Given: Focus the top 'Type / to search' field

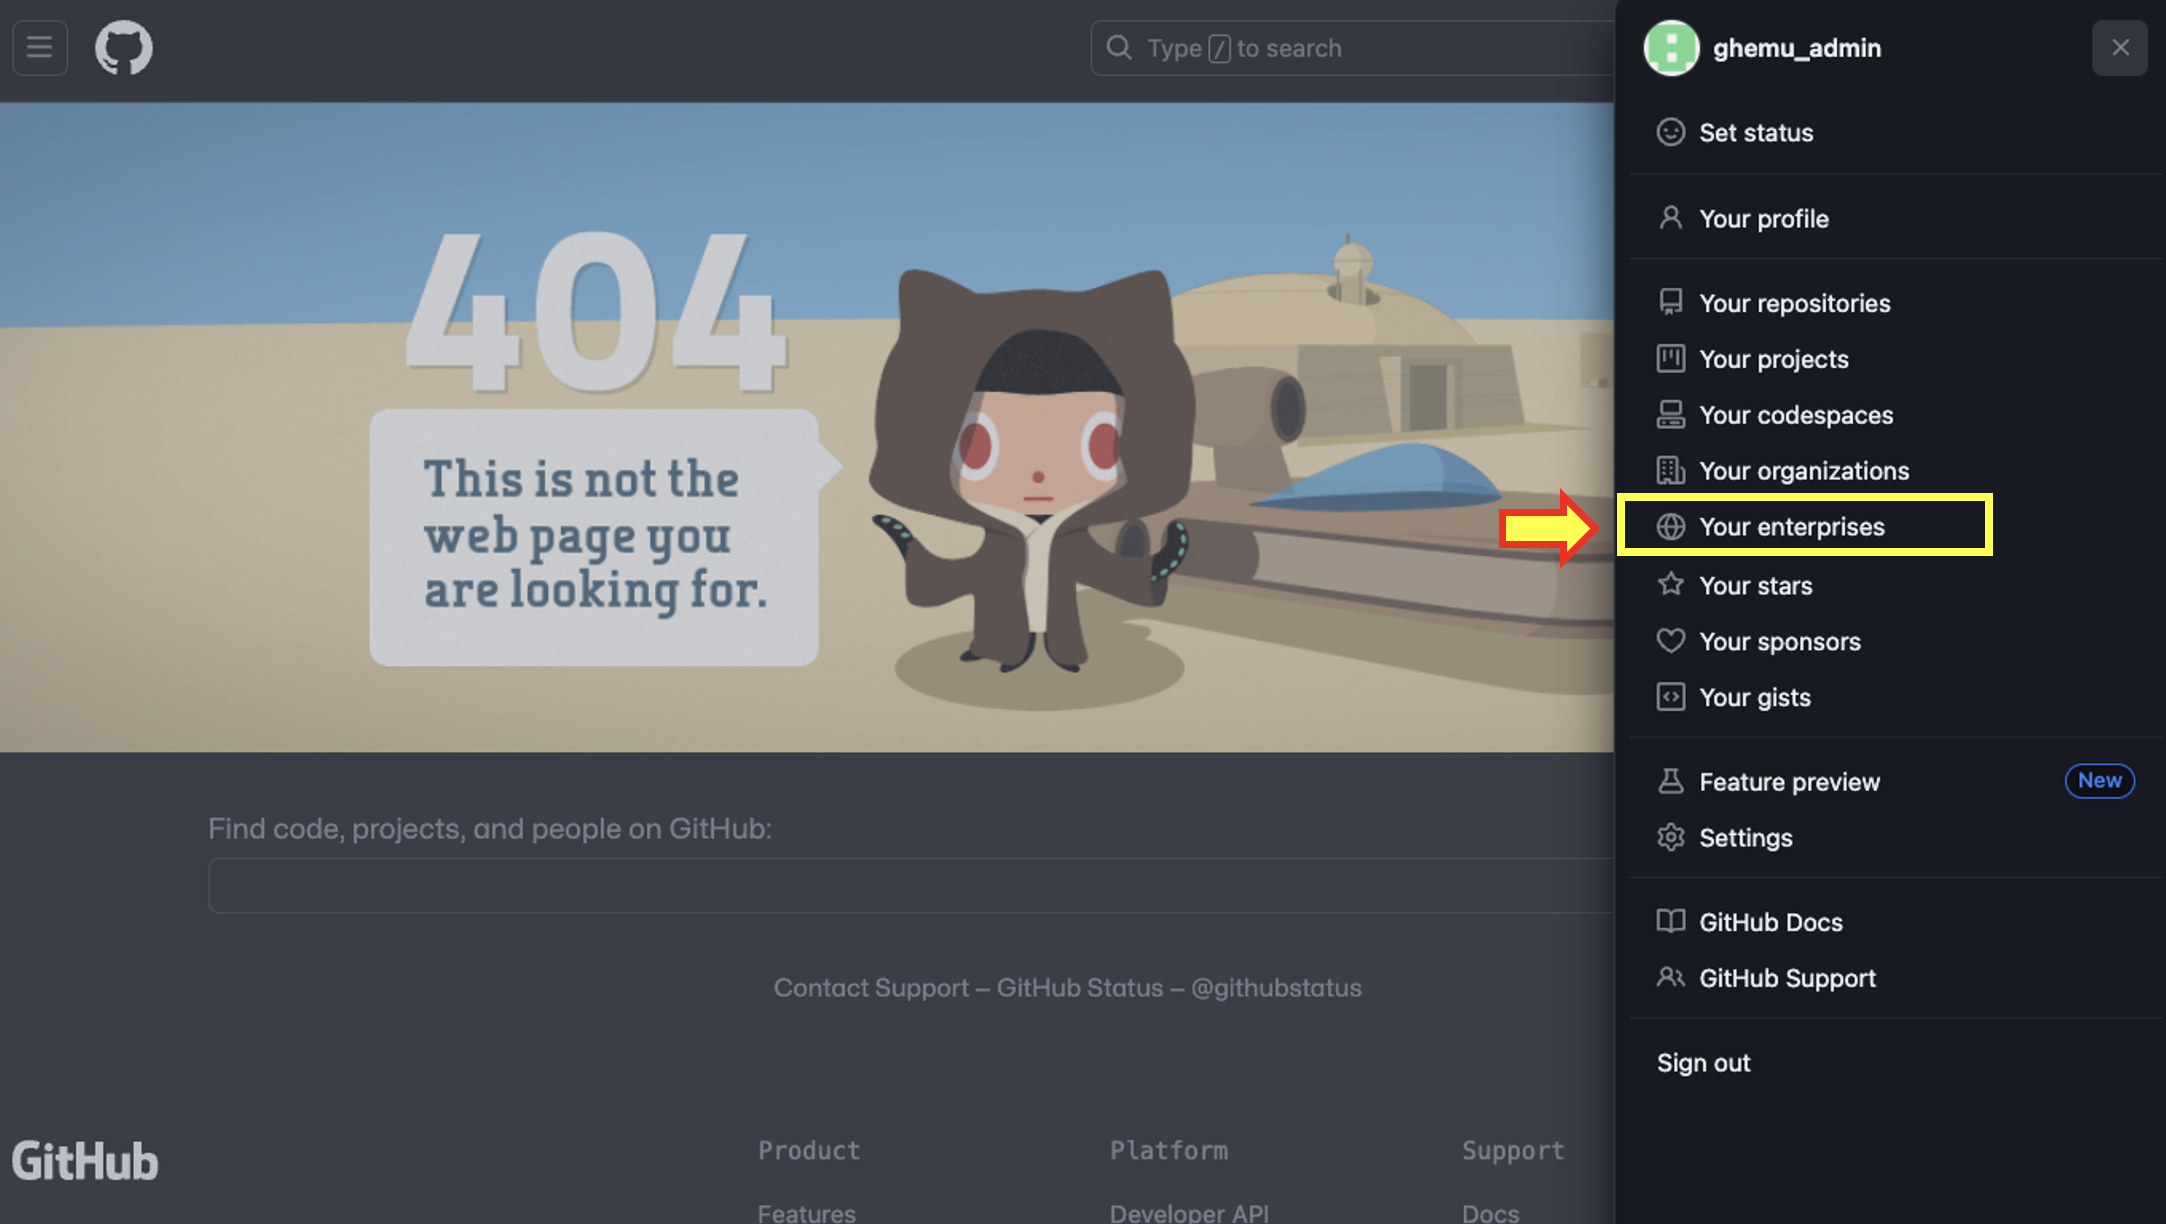Looking at the screenshot, I should pos(1352,48).
